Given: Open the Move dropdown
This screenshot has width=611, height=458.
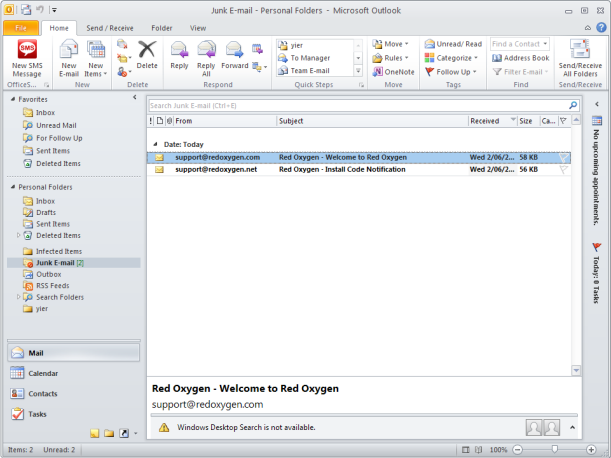Looking at the screenshot, I should pos(390,44).
